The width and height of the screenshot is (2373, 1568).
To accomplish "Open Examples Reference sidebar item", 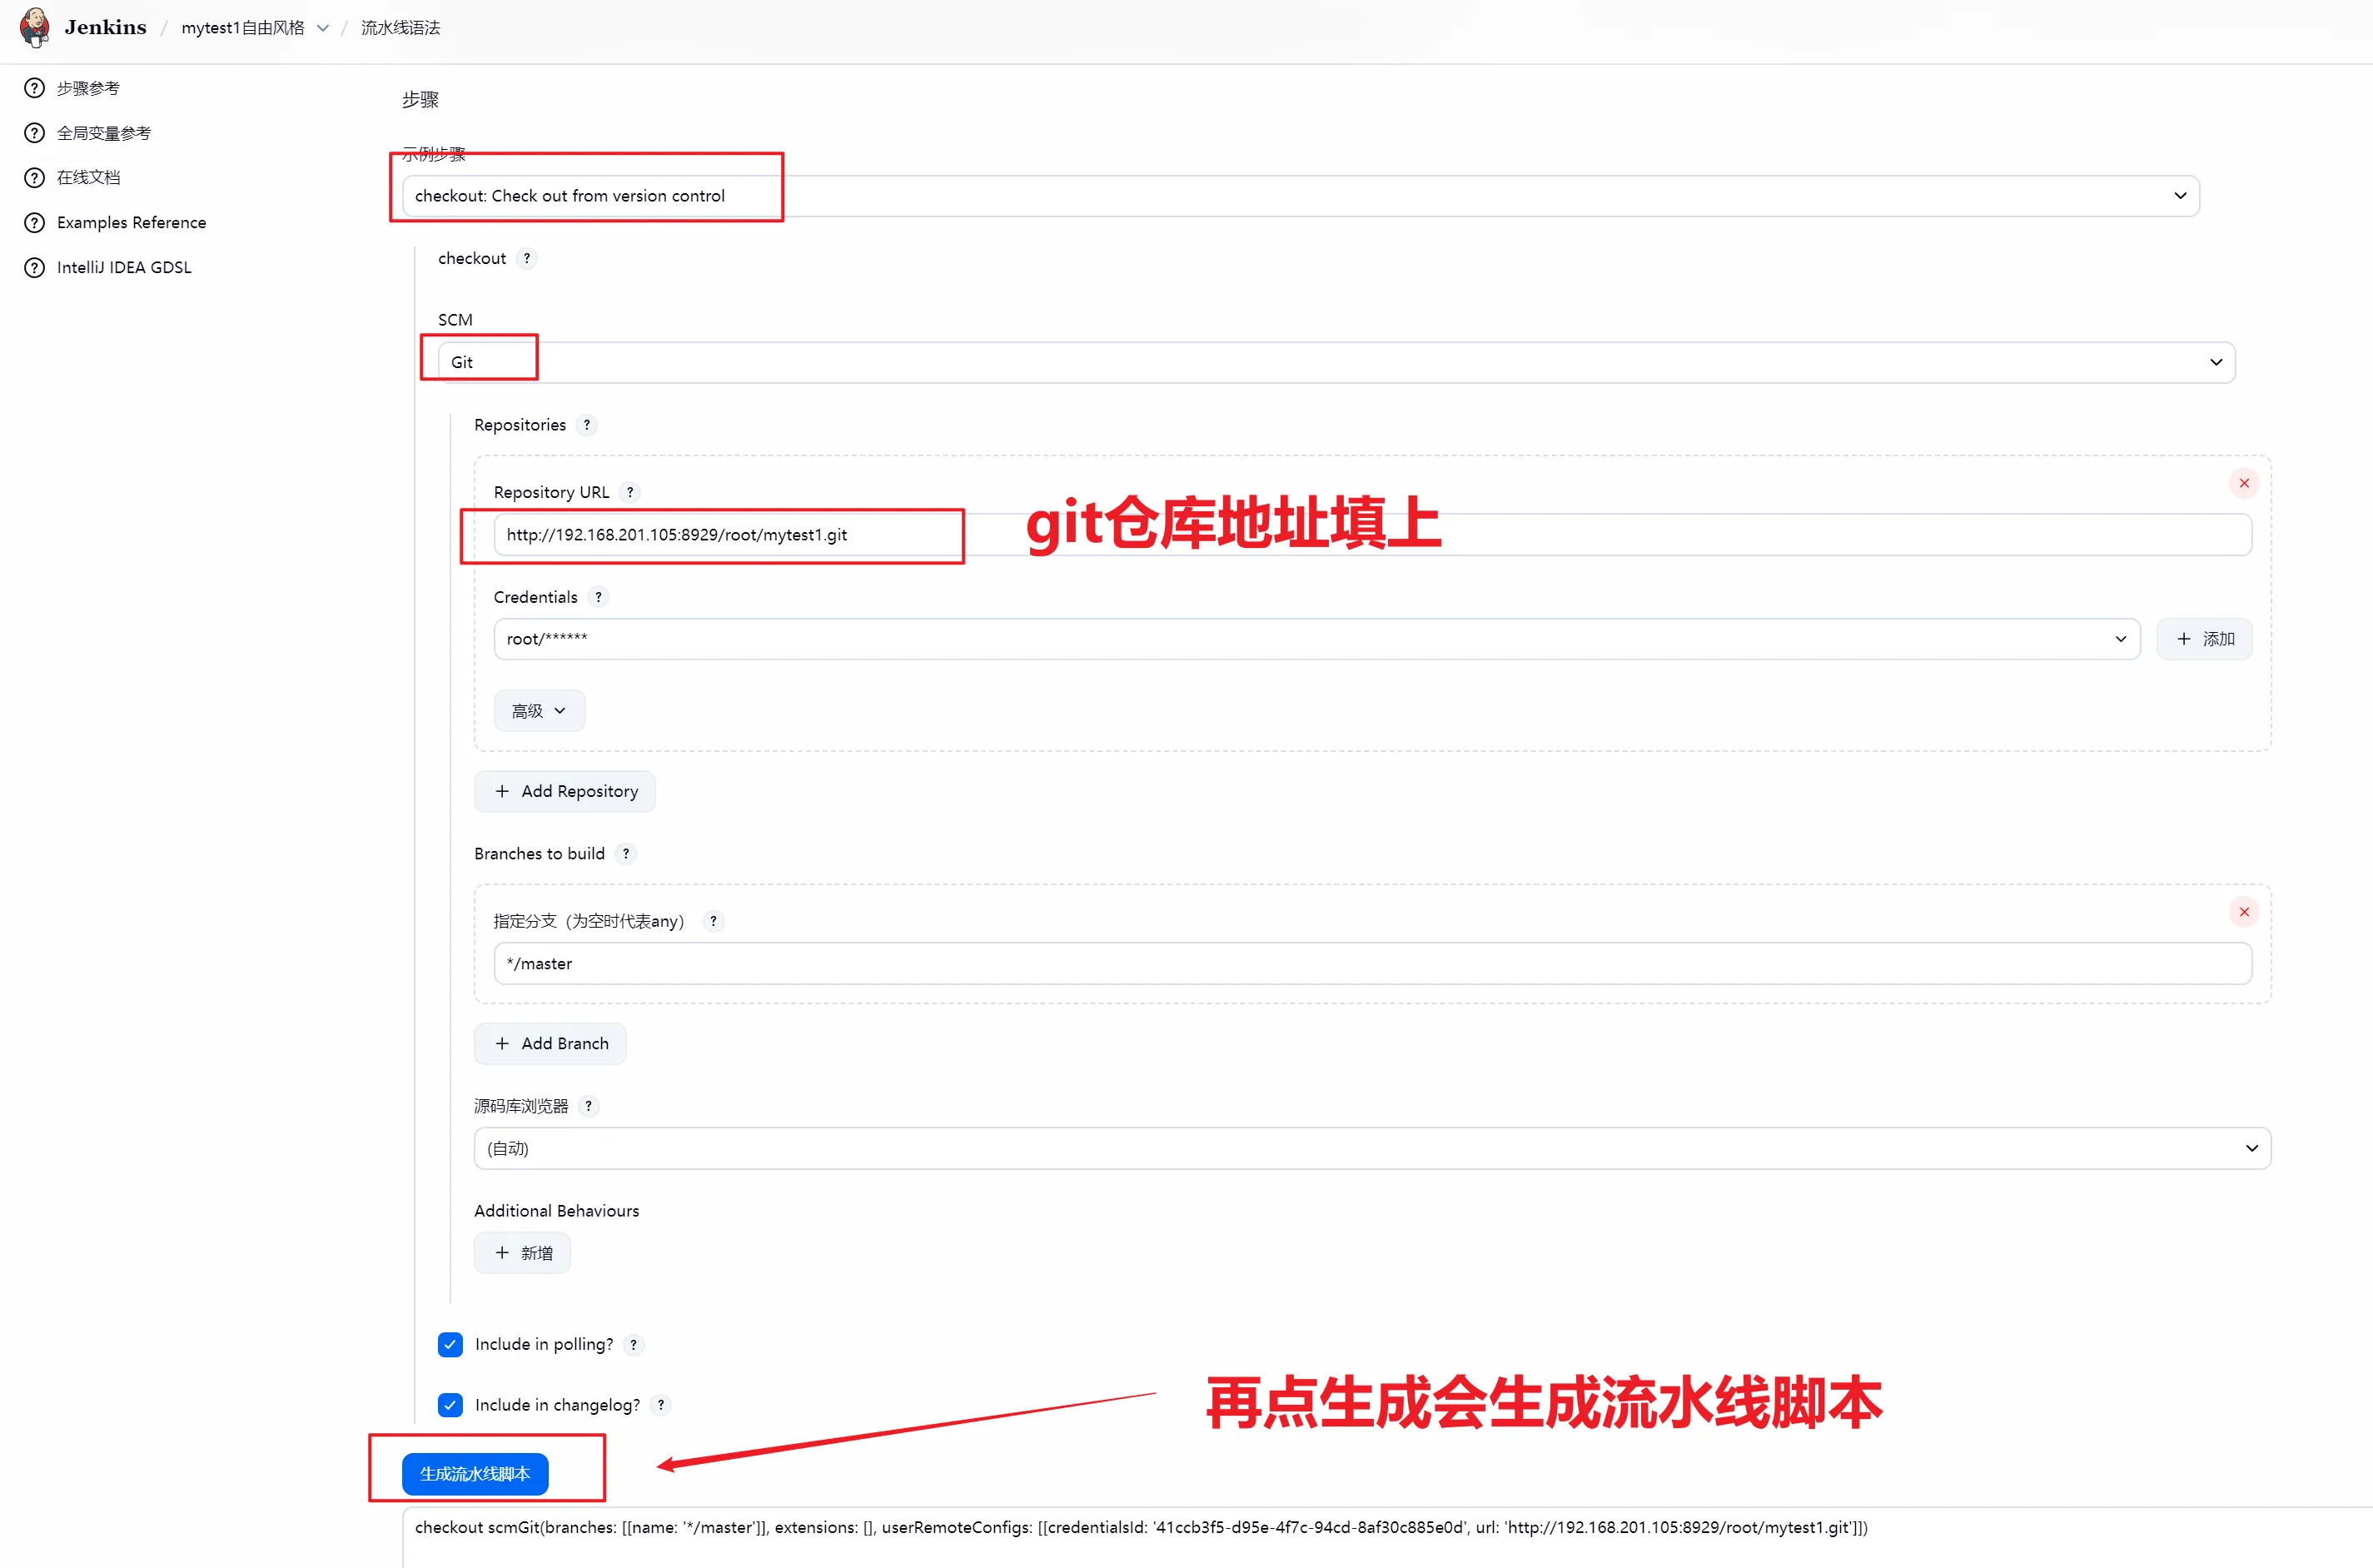I will [x=131, y=222].
